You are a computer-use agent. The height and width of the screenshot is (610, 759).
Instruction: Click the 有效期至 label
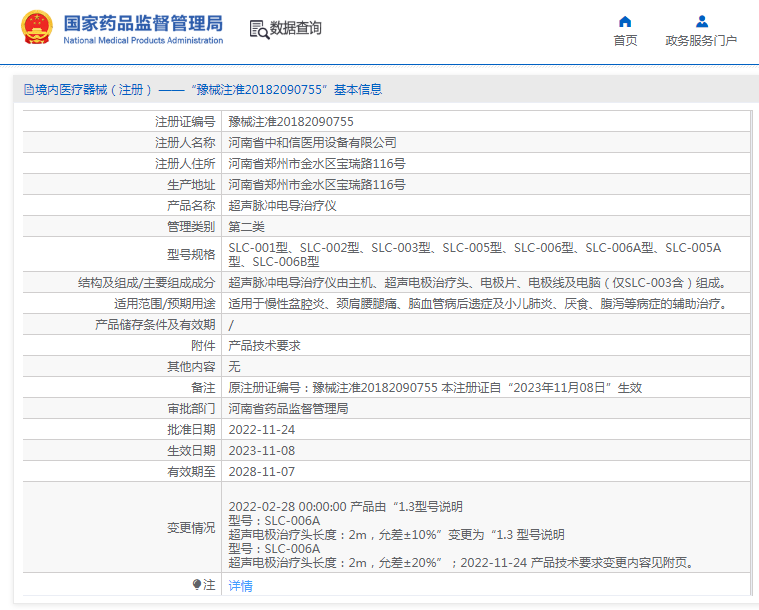[x=191, y=472]
